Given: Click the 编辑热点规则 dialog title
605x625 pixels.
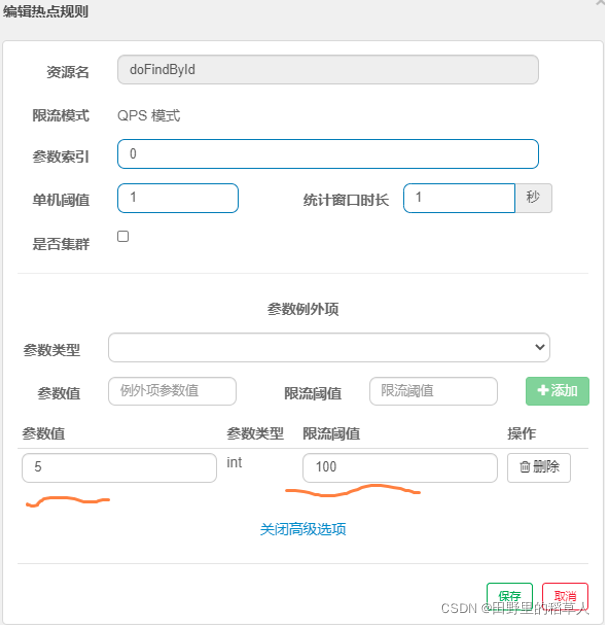Looking at the screenshot, I should click(x=45, y=11).
